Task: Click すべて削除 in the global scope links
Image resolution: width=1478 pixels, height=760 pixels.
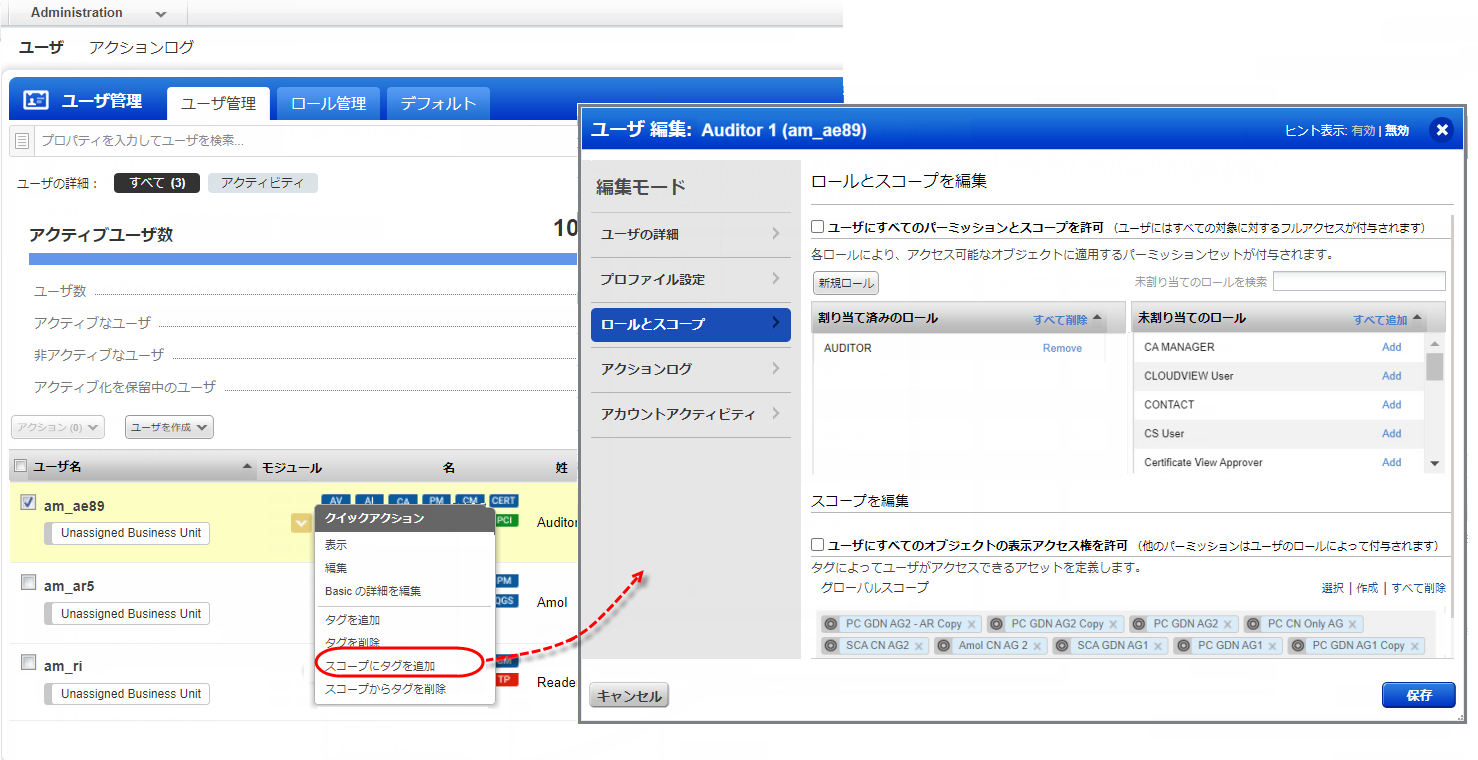Action: (1419, 588)
